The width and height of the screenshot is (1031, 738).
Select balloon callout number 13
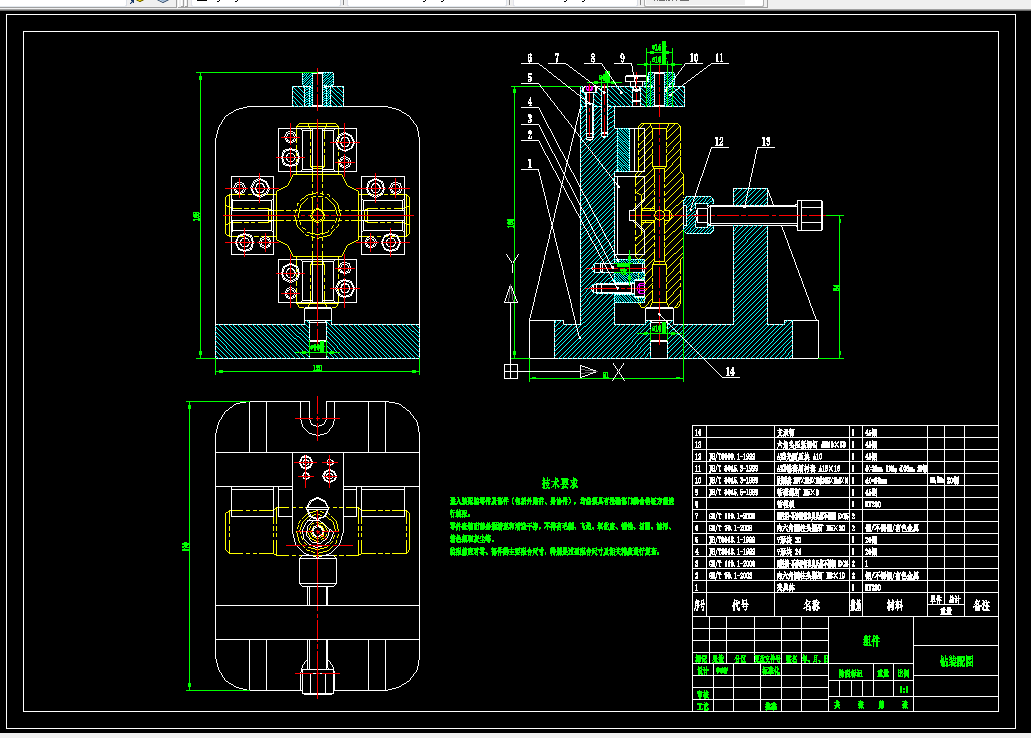pyautogui.click(x=766, y=141)
